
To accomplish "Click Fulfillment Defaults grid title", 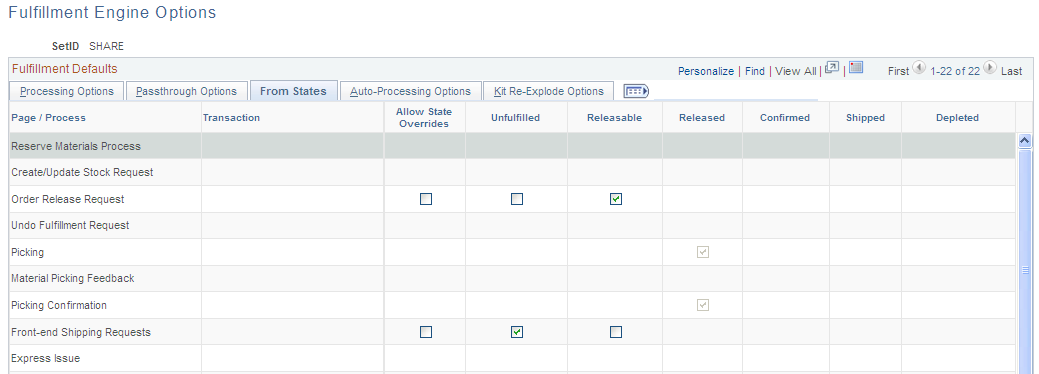I will [x=64, y=68].
